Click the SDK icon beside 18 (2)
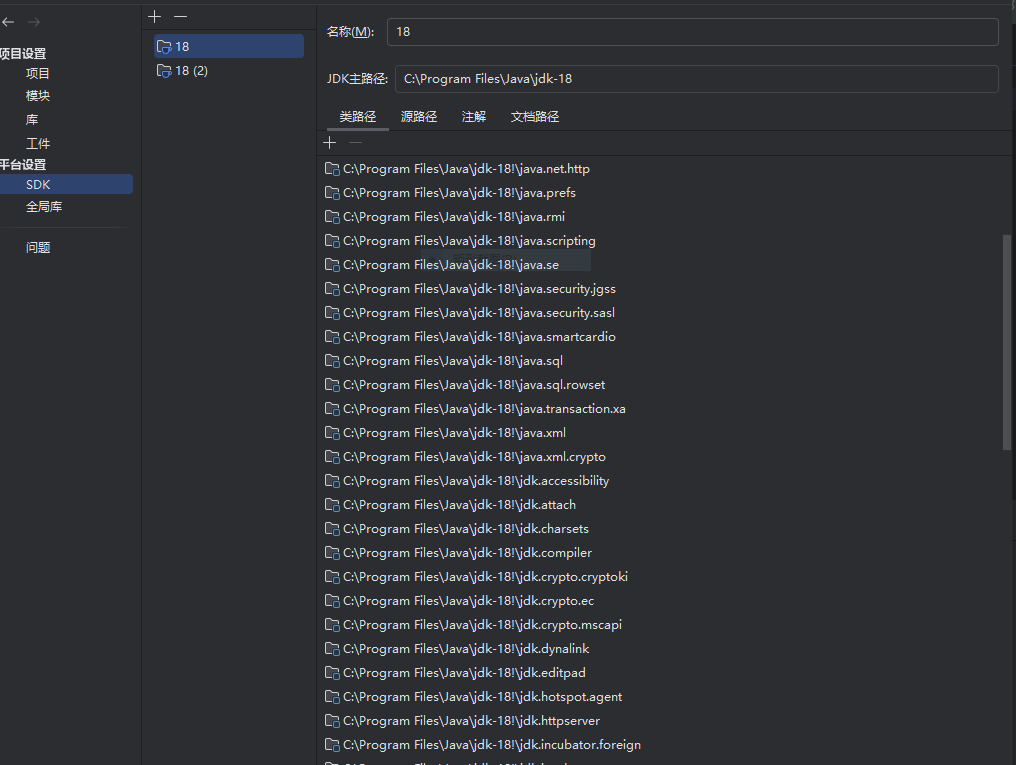 [x=164, y=71]
